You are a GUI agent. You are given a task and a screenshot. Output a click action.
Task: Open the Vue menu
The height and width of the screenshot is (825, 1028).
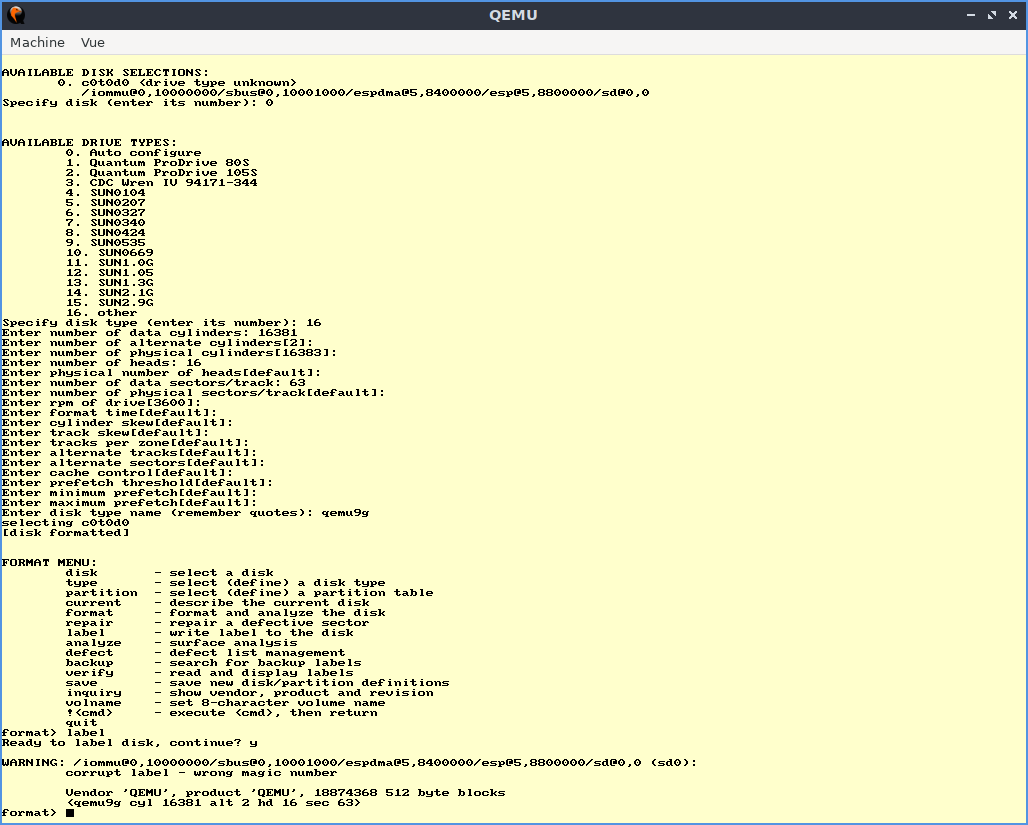point(92,43)
